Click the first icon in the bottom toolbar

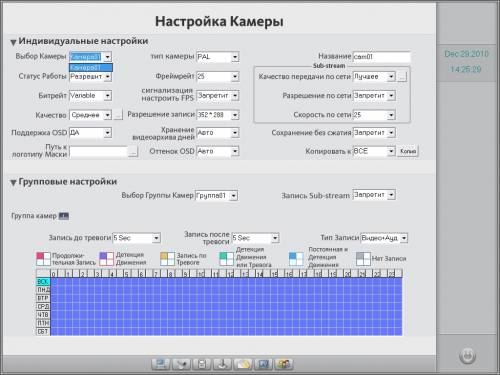[161, 364]
